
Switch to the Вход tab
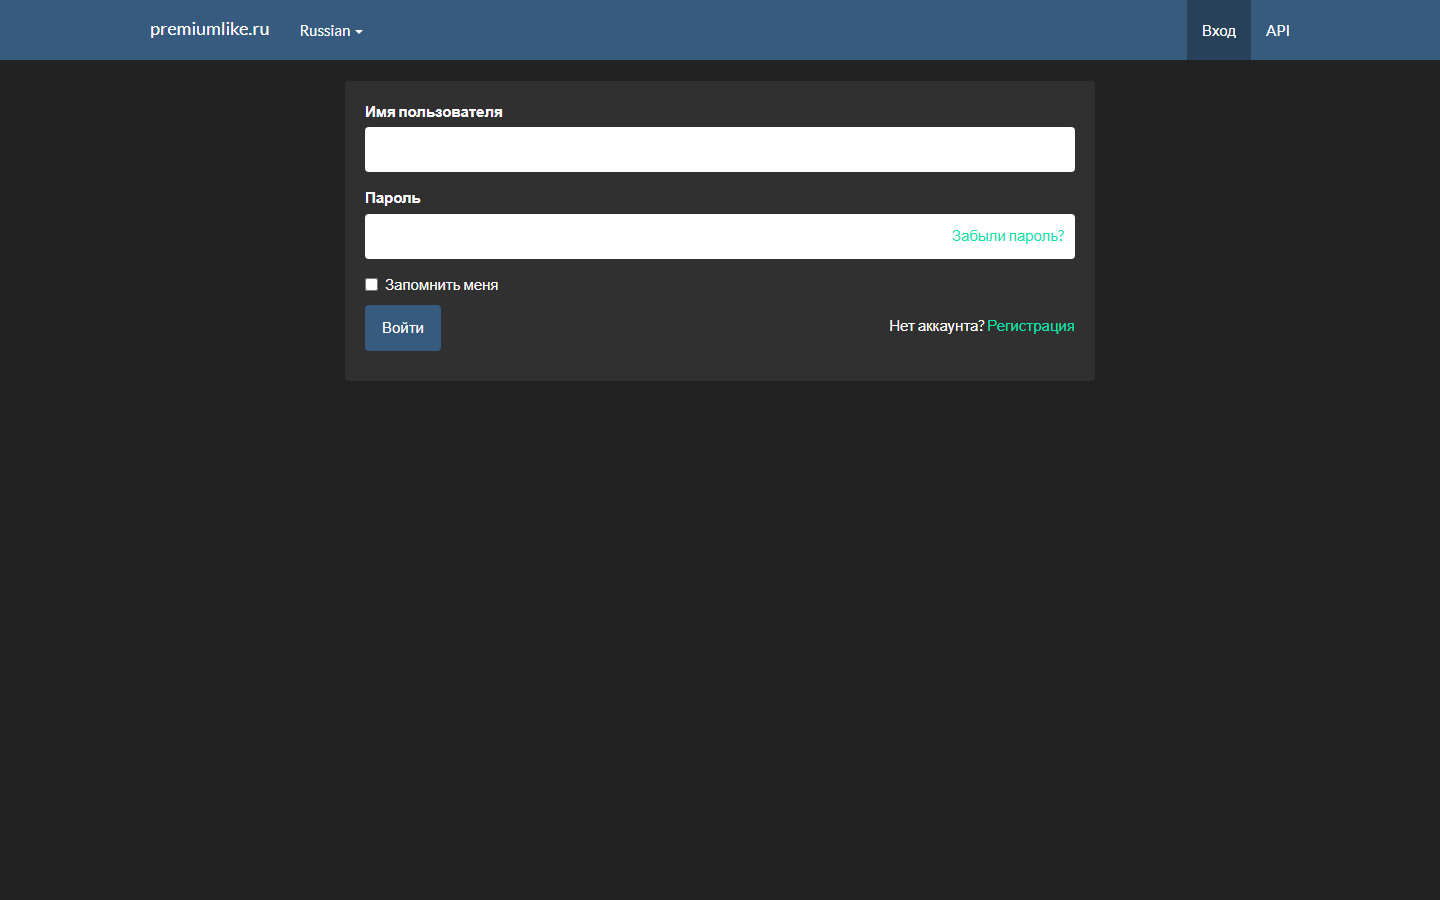(1218, 31)
